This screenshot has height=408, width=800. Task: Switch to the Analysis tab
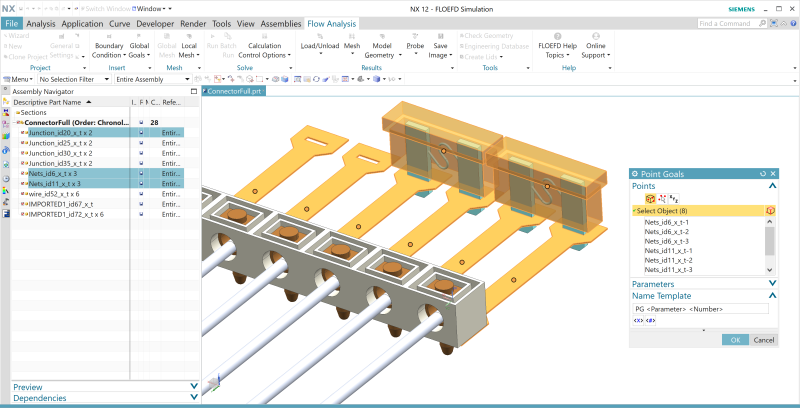[x=42, y=23]
